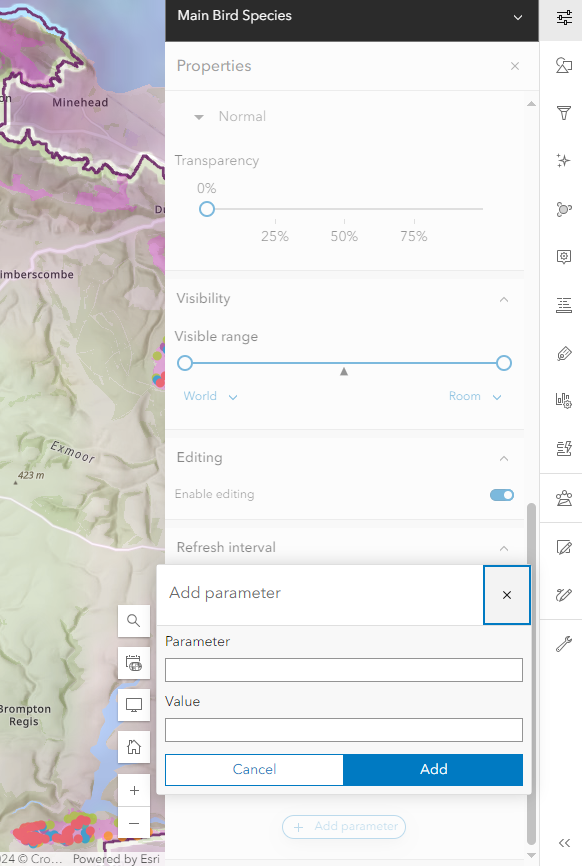
Task: Disable the Enable editing toggle
Action: pyautogui.click(x=501, y=495)
